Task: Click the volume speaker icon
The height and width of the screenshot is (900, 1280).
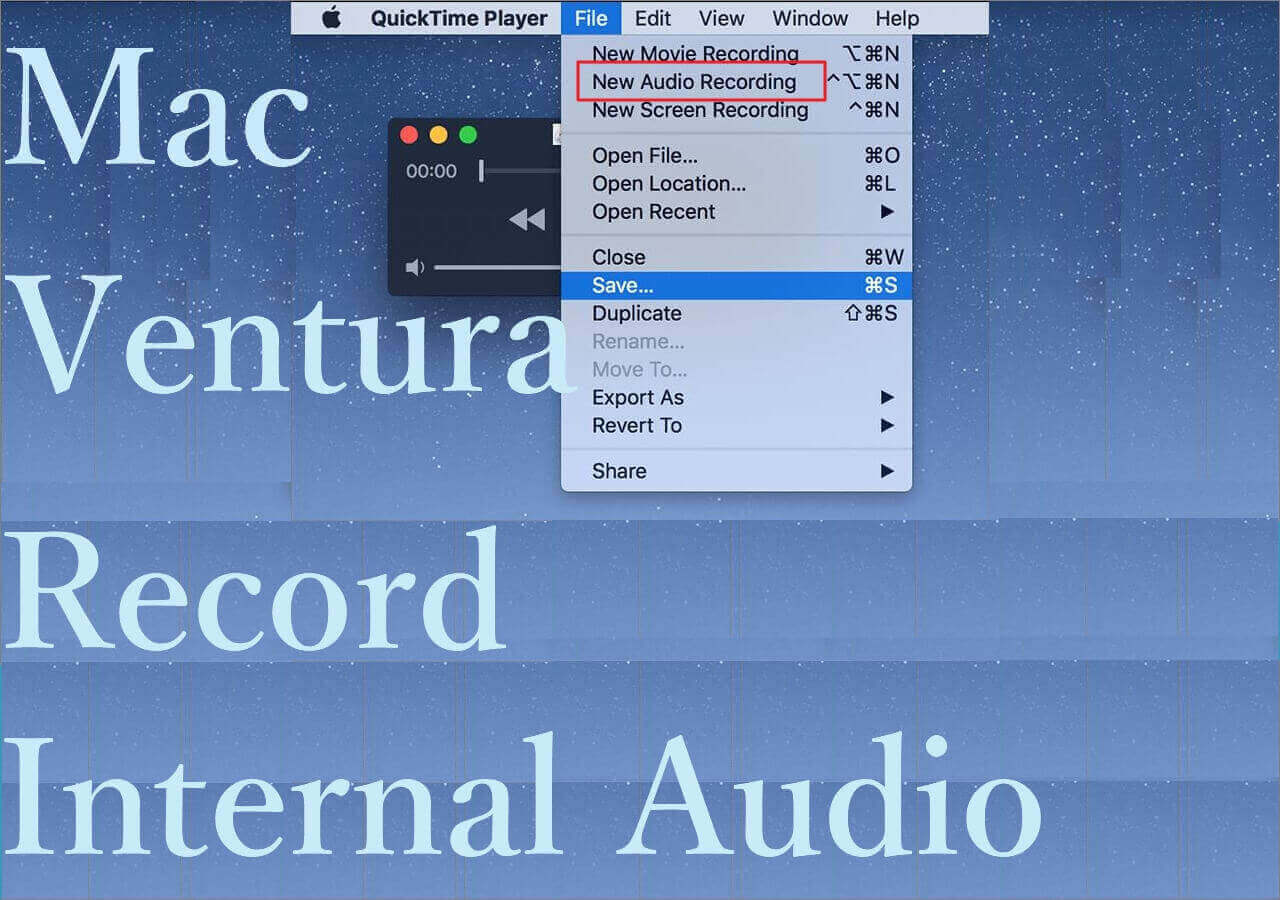Action: point(414,267)
